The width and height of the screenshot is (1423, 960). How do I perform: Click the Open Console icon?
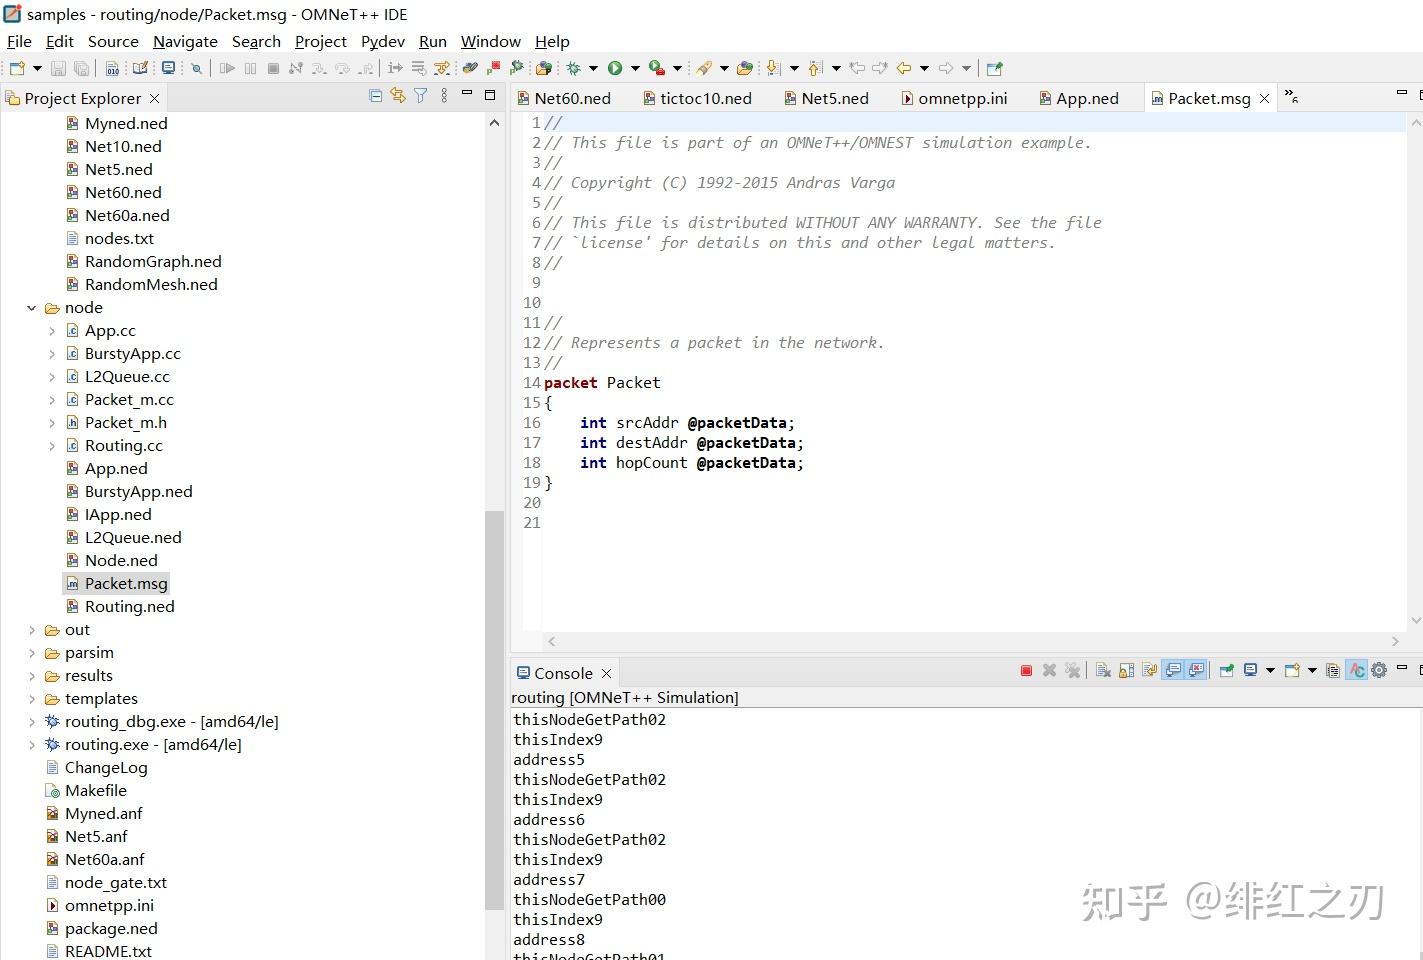click(x=1292, y=671)
